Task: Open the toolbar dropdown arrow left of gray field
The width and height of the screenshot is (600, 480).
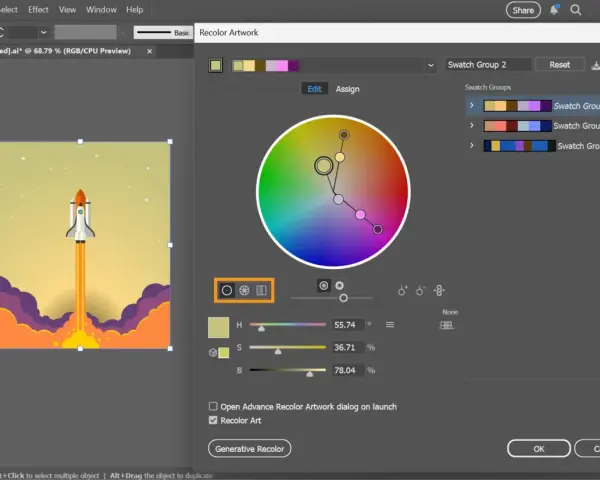Action: pyautogui.click(x=44, y=33)
